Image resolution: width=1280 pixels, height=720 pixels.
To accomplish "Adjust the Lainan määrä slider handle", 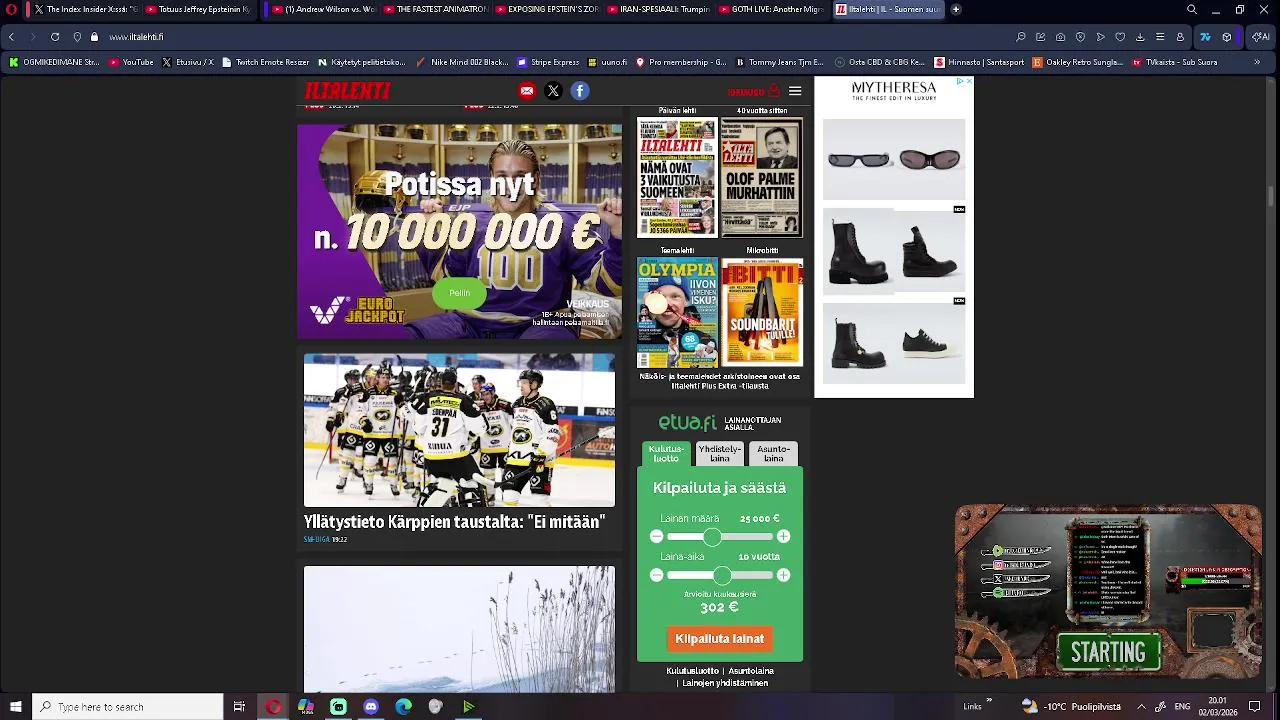I will pos(711,537).
